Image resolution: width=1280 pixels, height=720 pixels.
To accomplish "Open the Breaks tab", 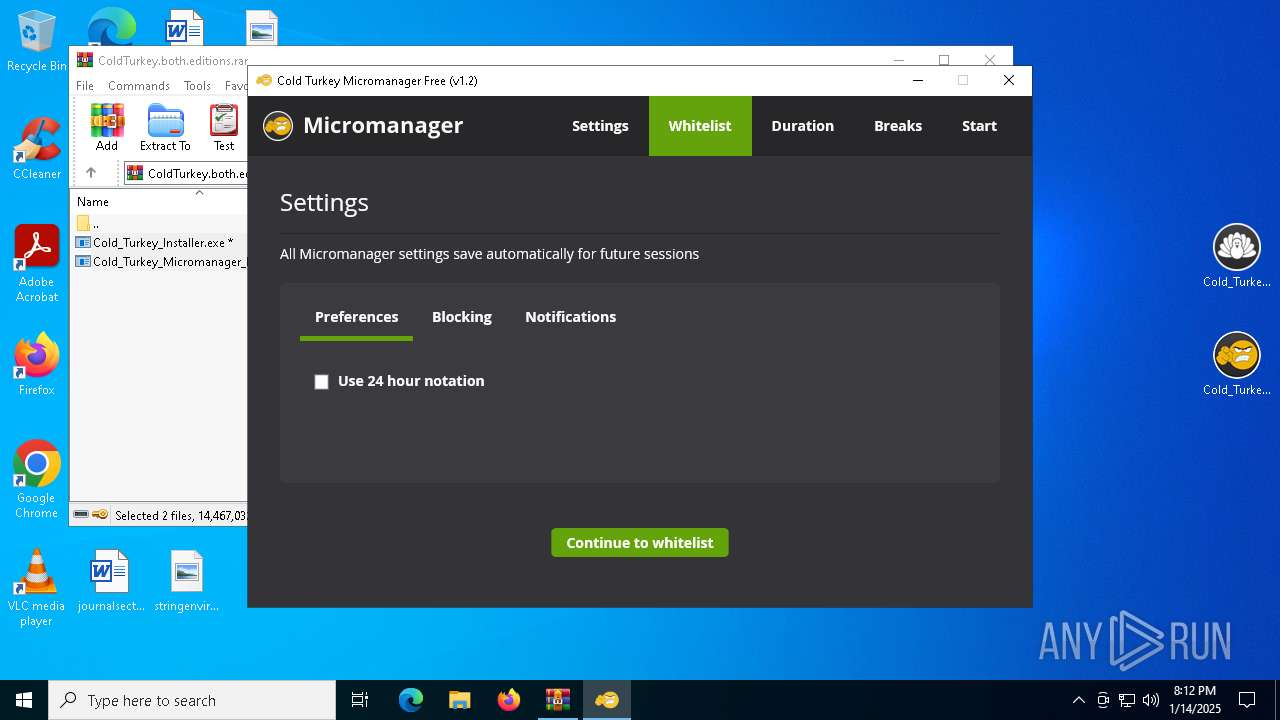I will [x=898, y=126].
